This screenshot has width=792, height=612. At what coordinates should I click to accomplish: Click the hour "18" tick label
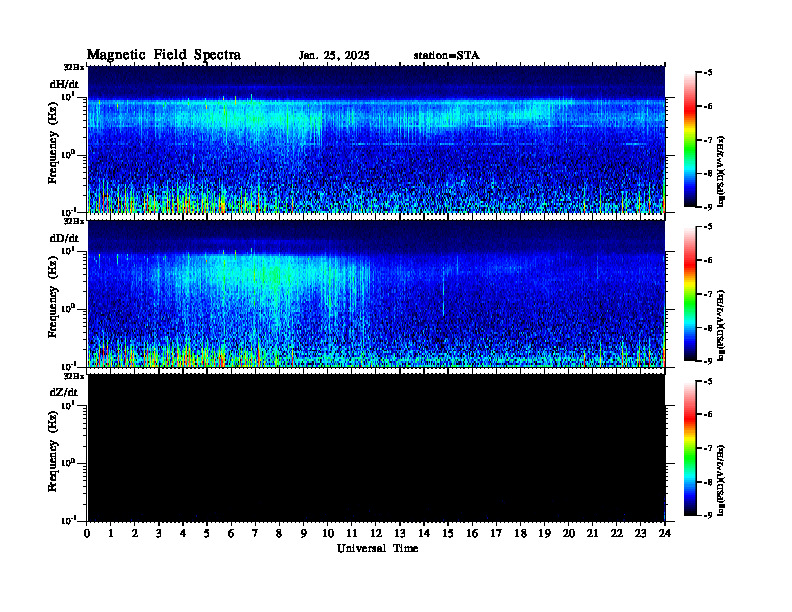tap(521, 534)
